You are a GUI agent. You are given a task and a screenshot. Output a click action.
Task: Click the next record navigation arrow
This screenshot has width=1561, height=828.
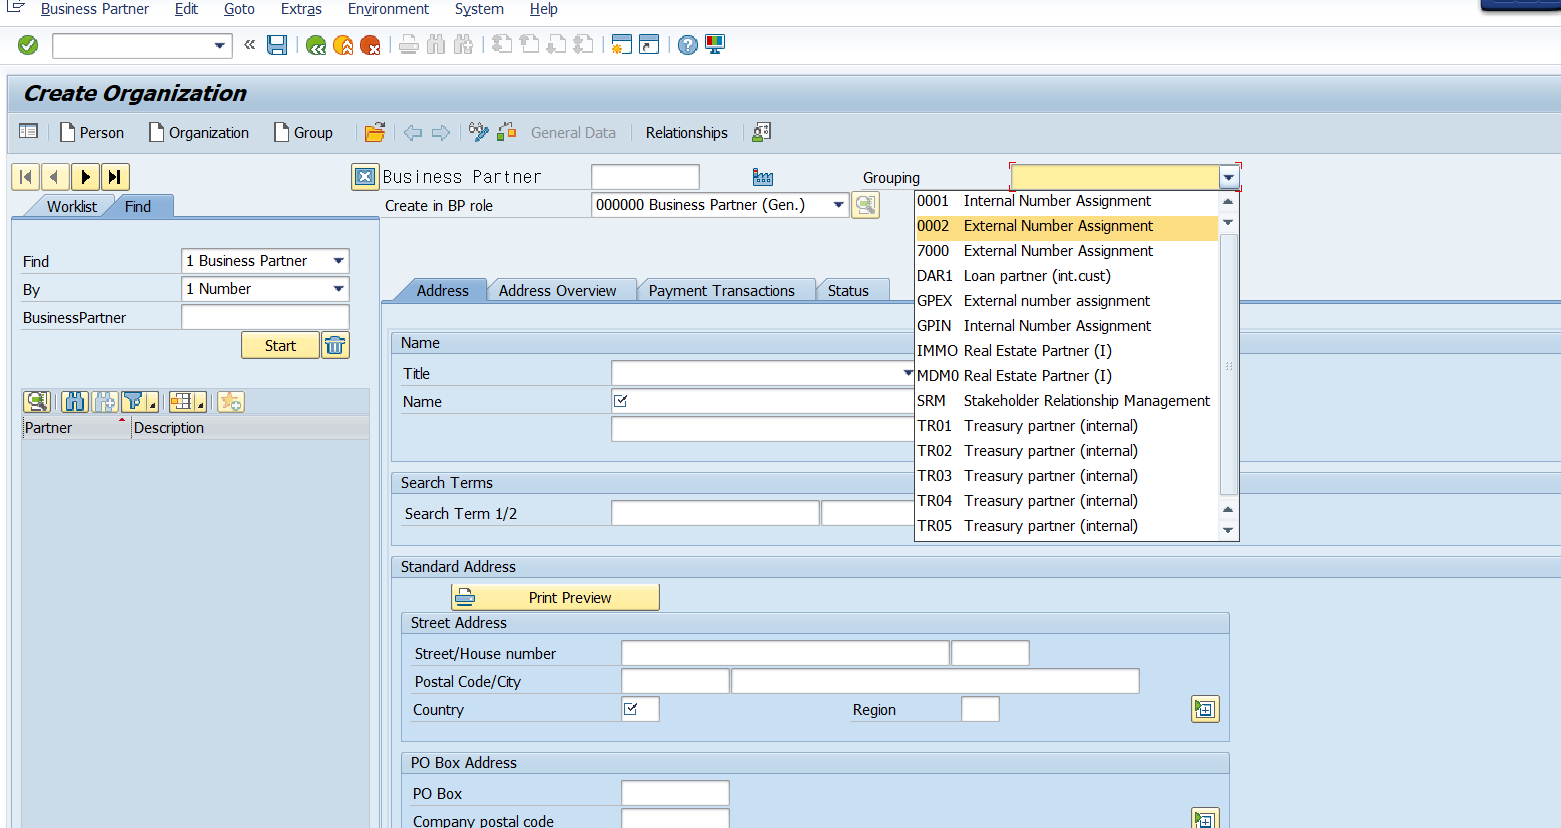[x=85, y=177]
